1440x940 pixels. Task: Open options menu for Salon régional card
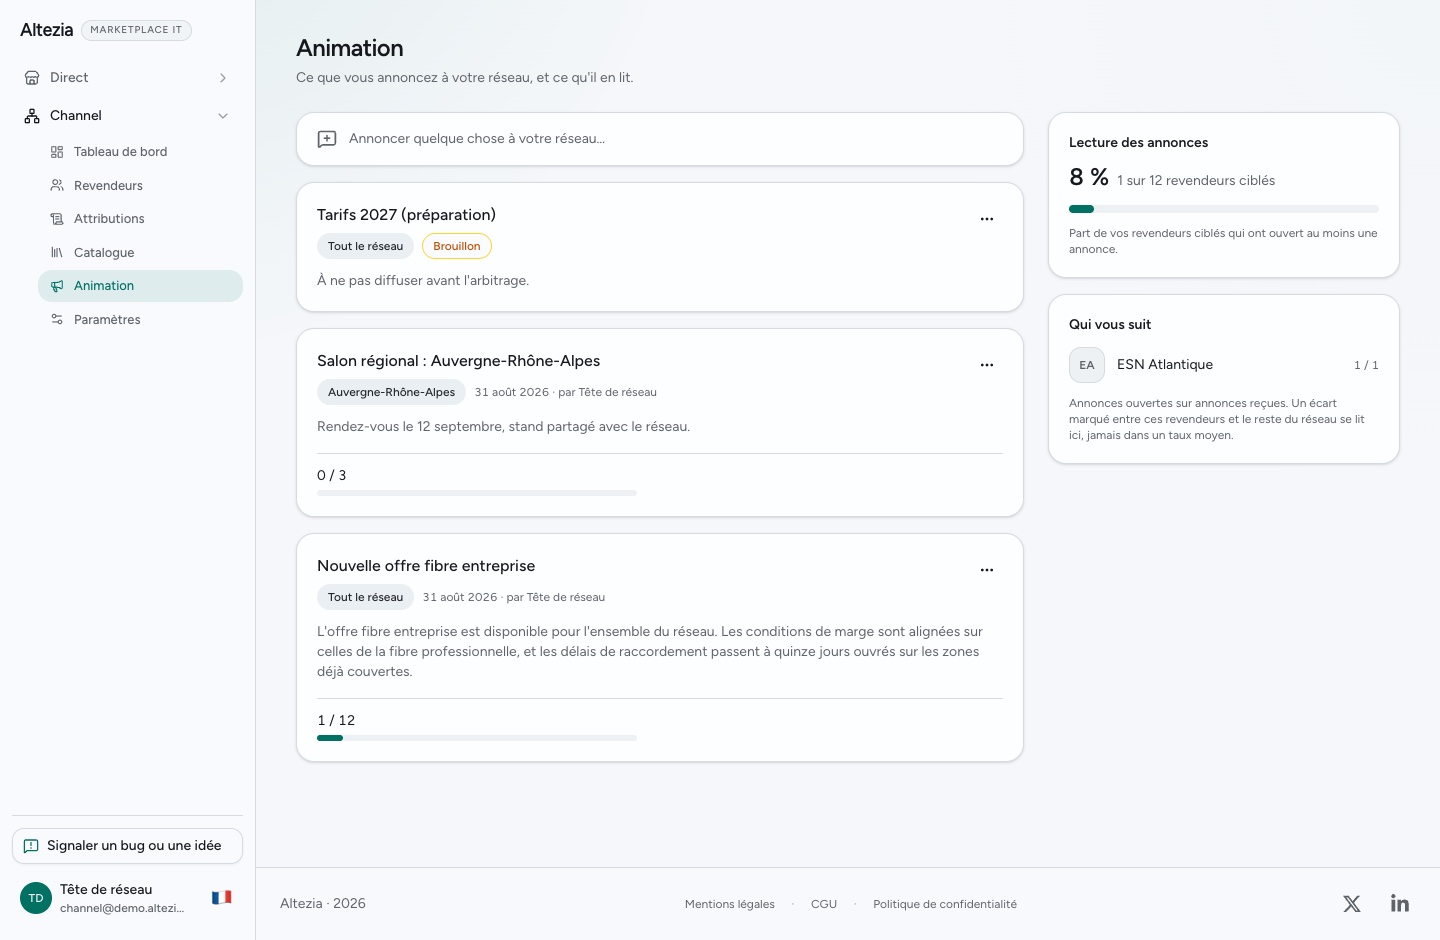(987, 365)
